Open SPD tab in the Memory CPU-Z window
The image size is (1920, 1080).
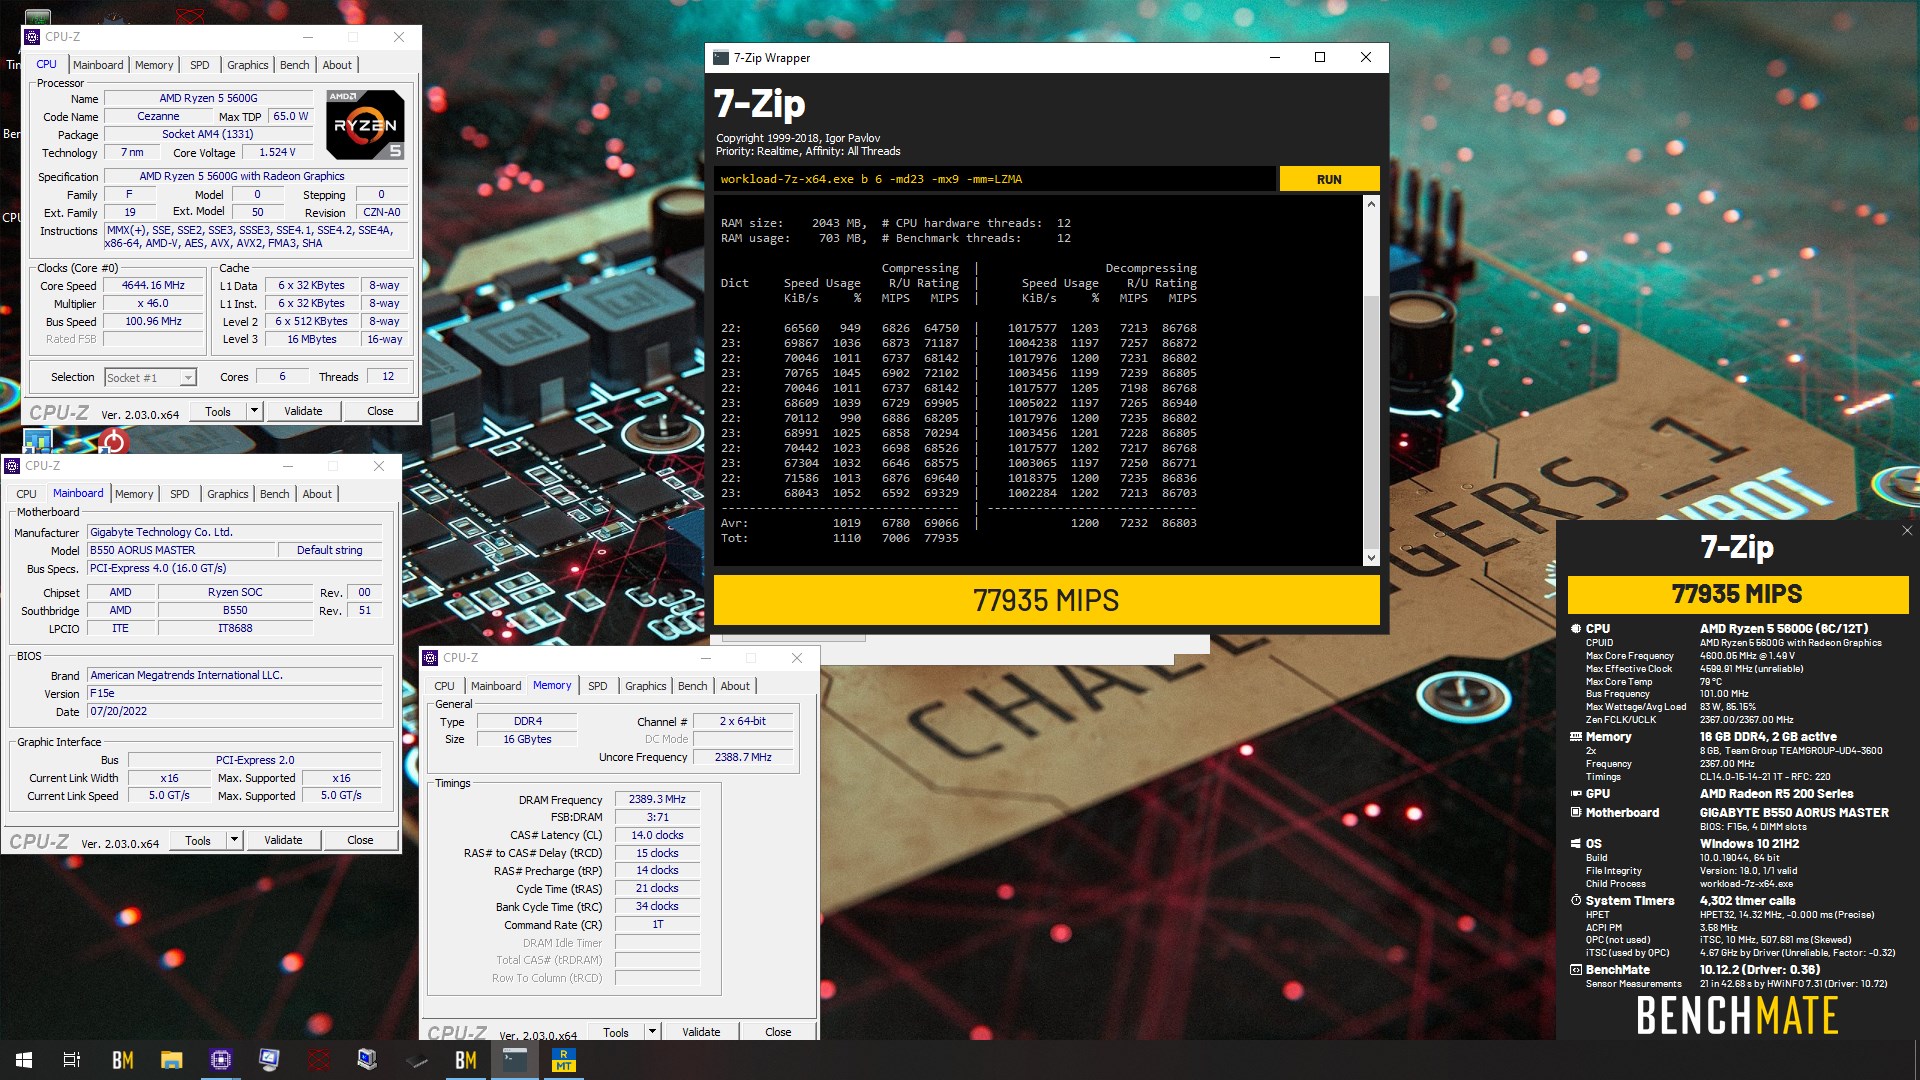597,686
